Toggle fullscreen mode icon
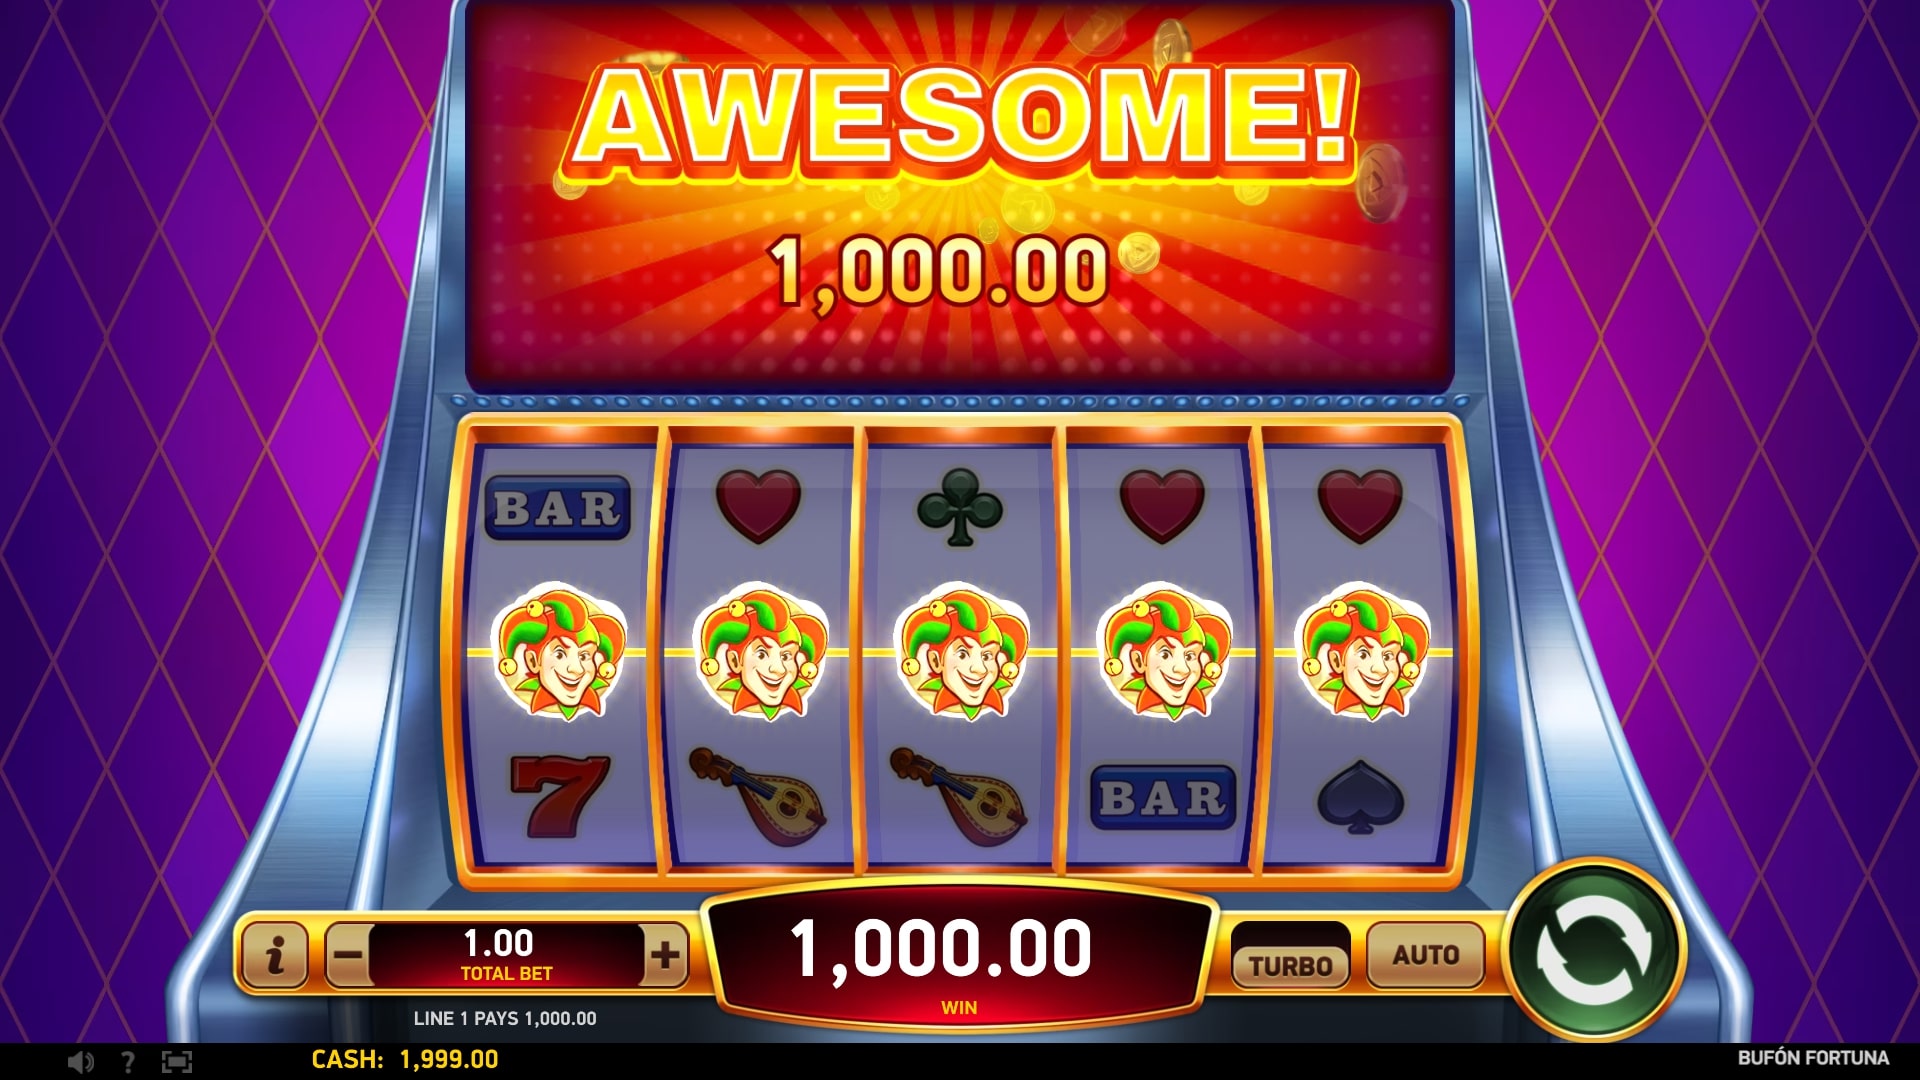The image size is (1920, 1080). pyautogui.click(x=177, y=1061)
